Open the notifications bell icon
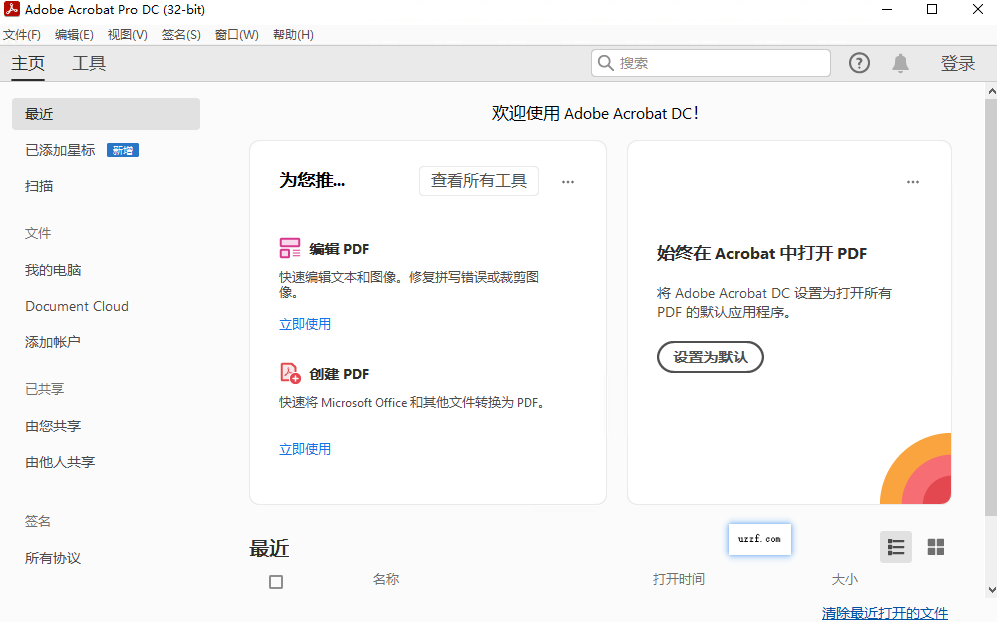The image size is (997, 622). [899, 62]
